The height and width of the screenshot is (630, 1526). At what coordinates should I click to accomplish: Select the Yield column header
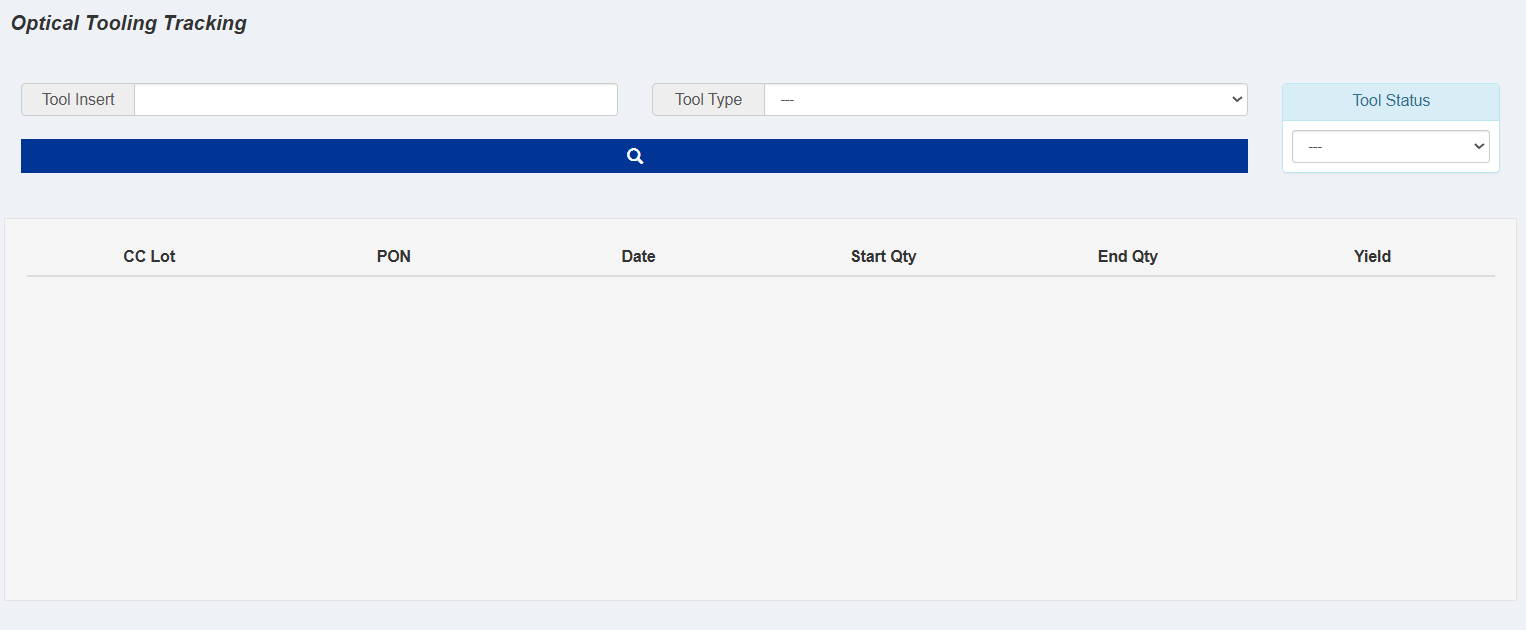(1372, 256)
